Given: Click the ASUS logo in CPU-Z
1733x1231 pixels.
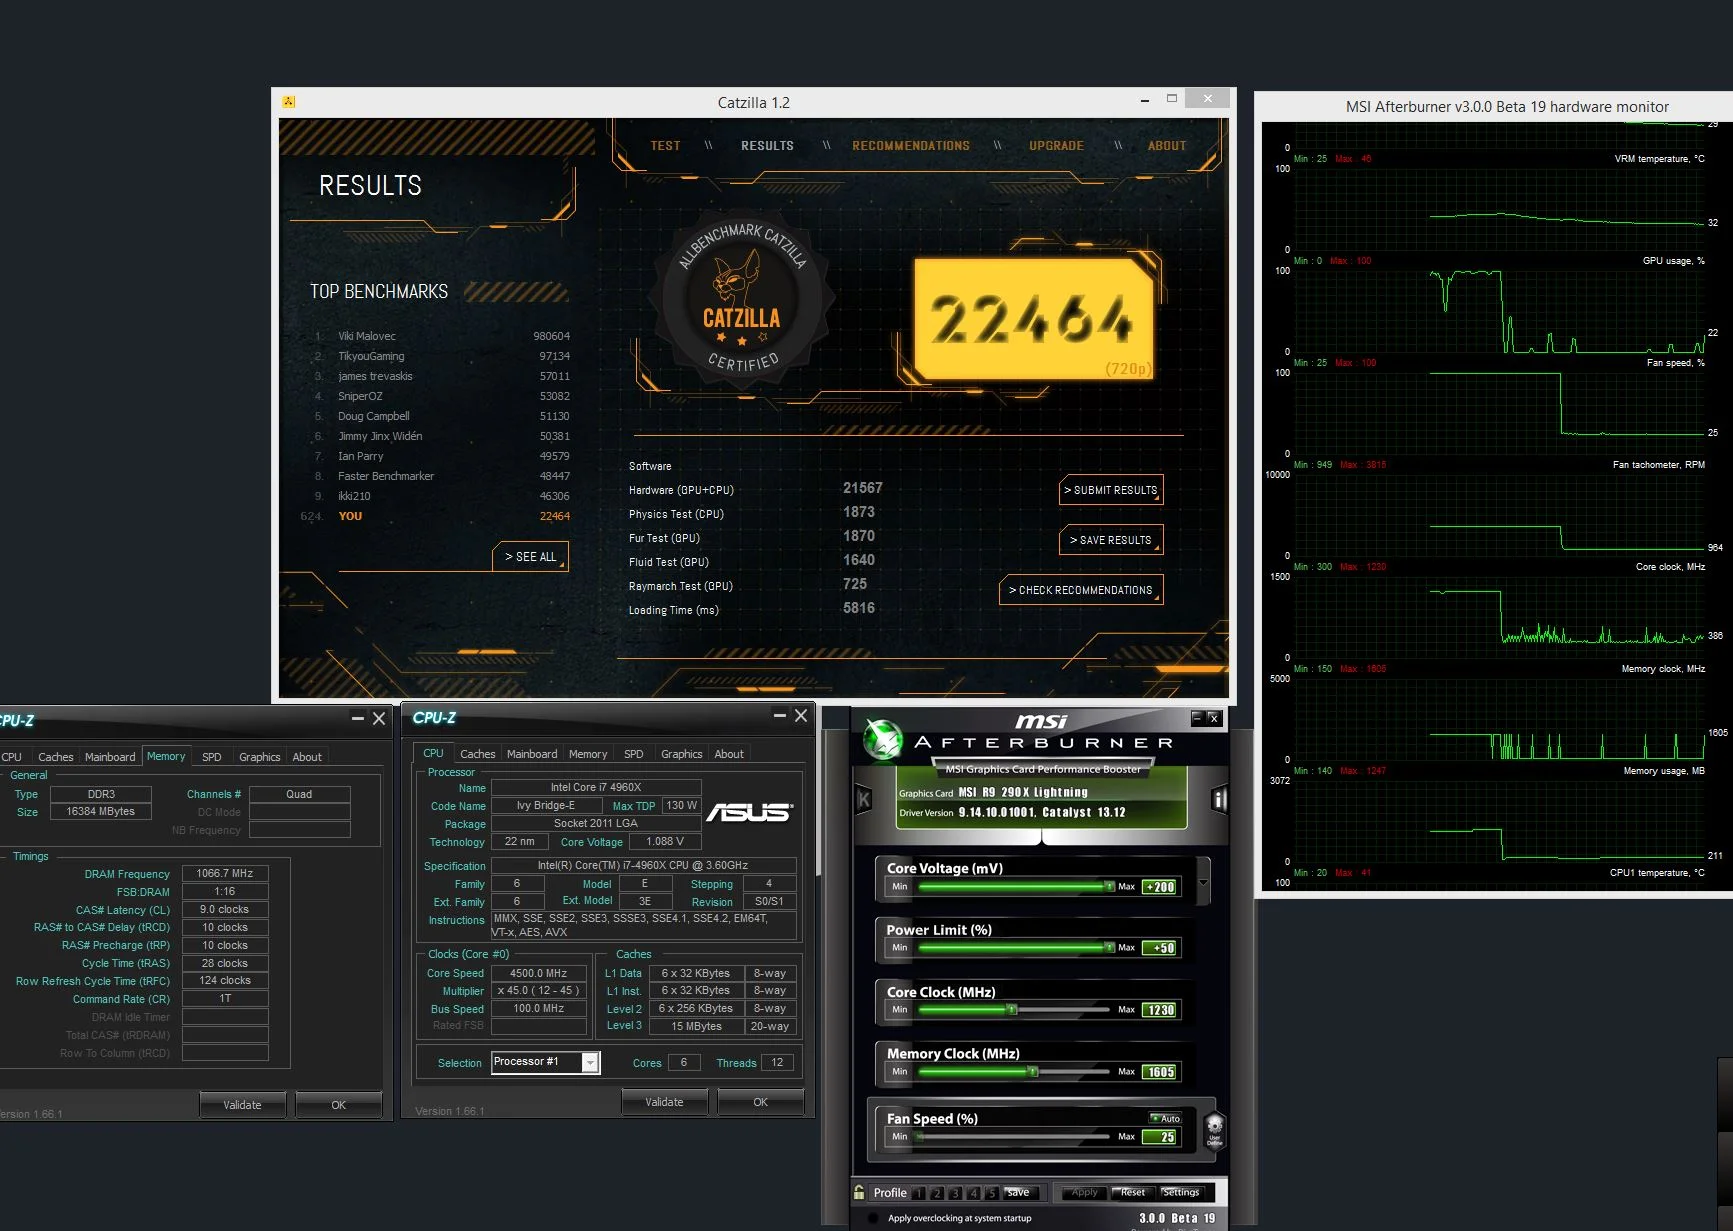Looking at the screenshot, I should coord(749,811).
